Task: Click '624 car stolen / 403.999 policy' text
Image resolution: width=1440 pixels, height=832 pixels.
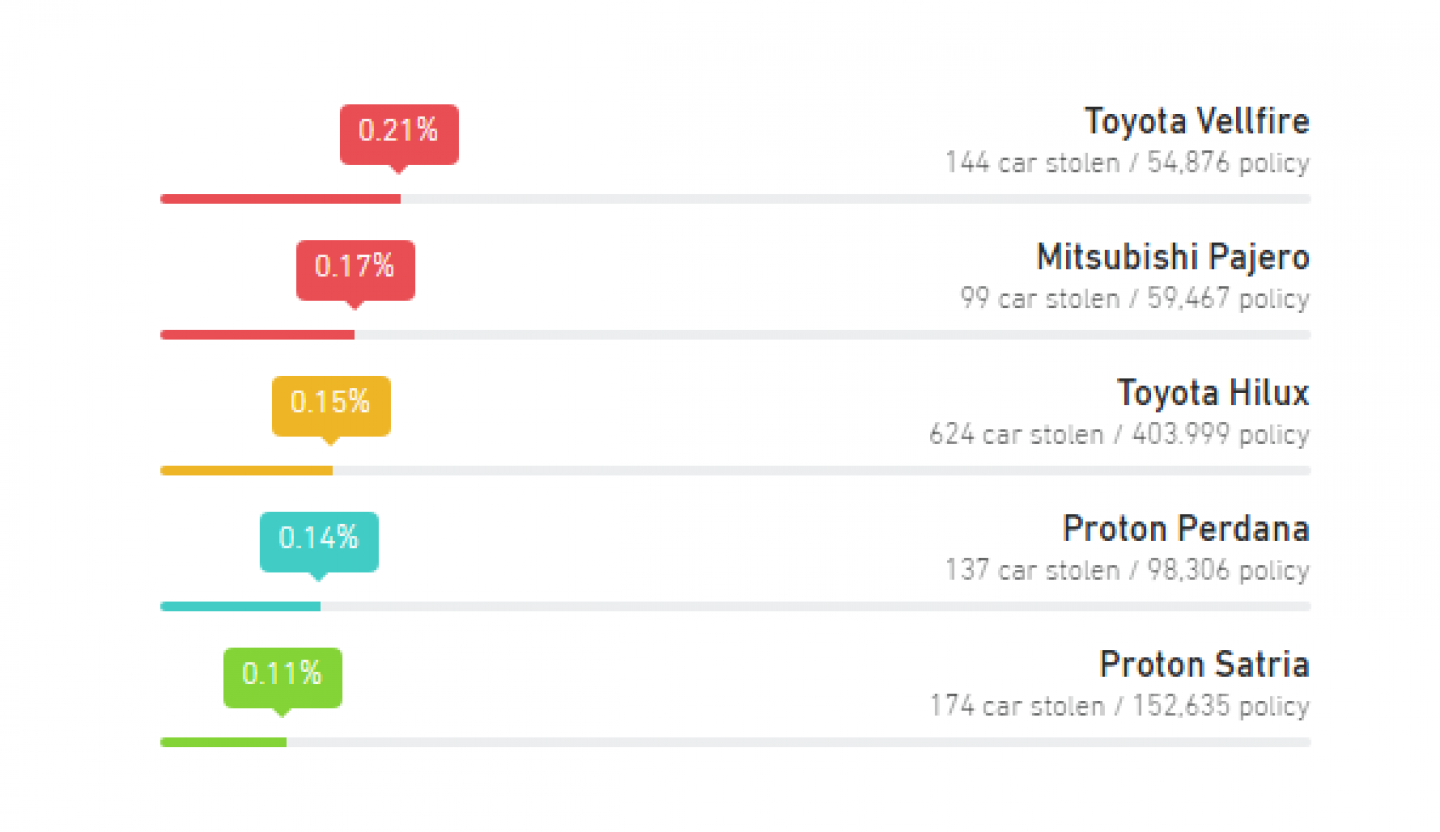Action: 1119,435
